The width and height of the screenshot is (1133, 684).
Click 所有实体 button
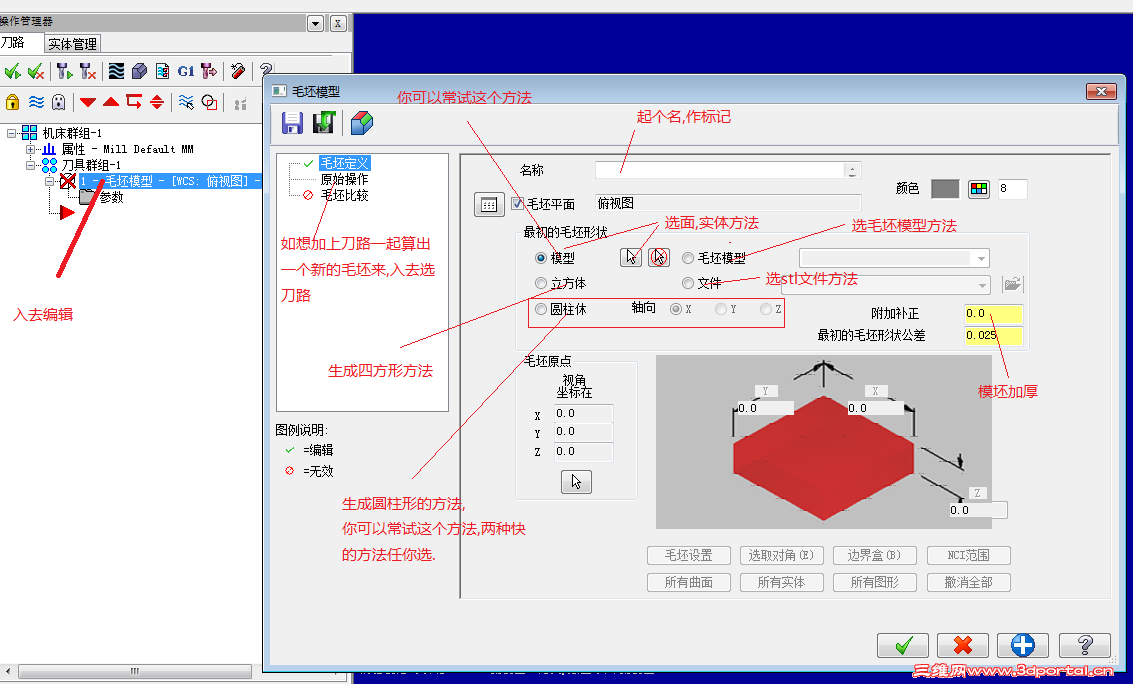pos(781,582)
